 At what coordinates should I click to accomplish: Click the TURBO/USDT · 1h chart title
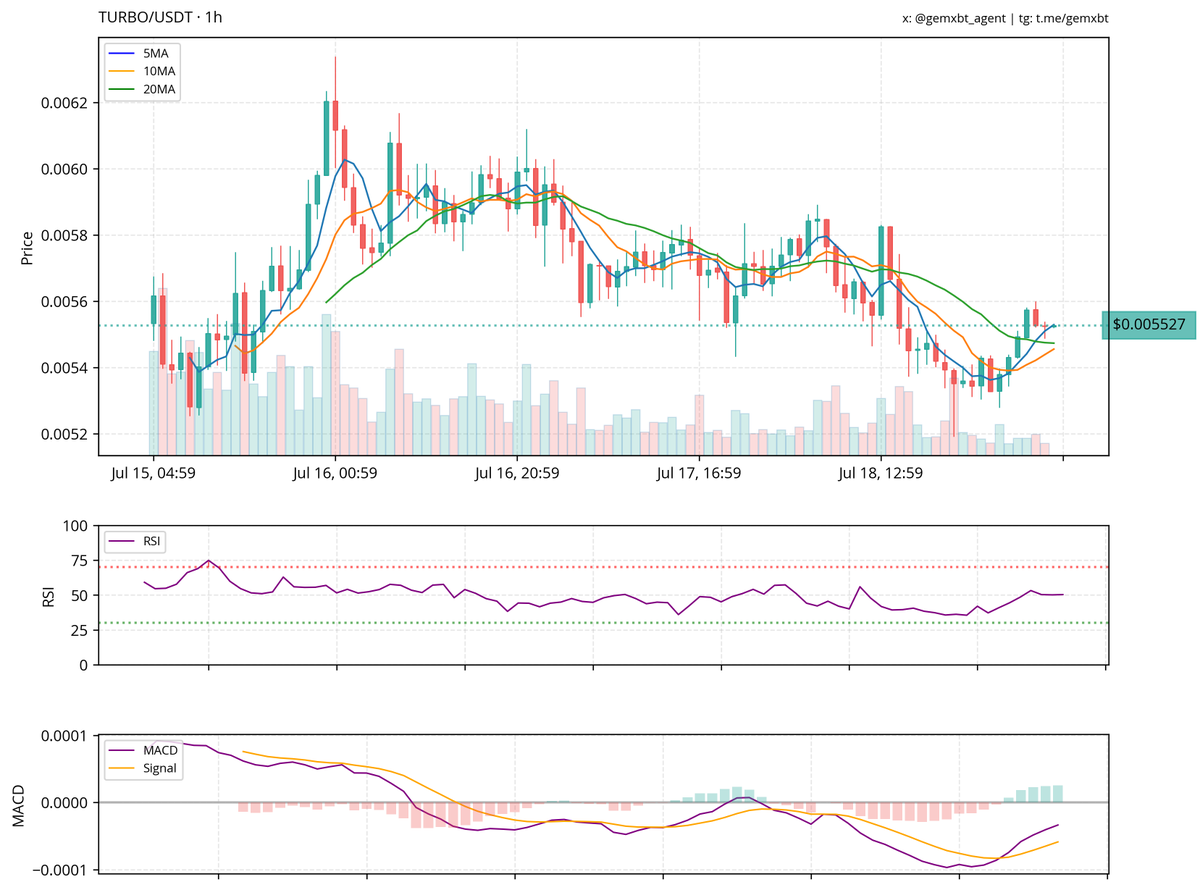point(161,18)
